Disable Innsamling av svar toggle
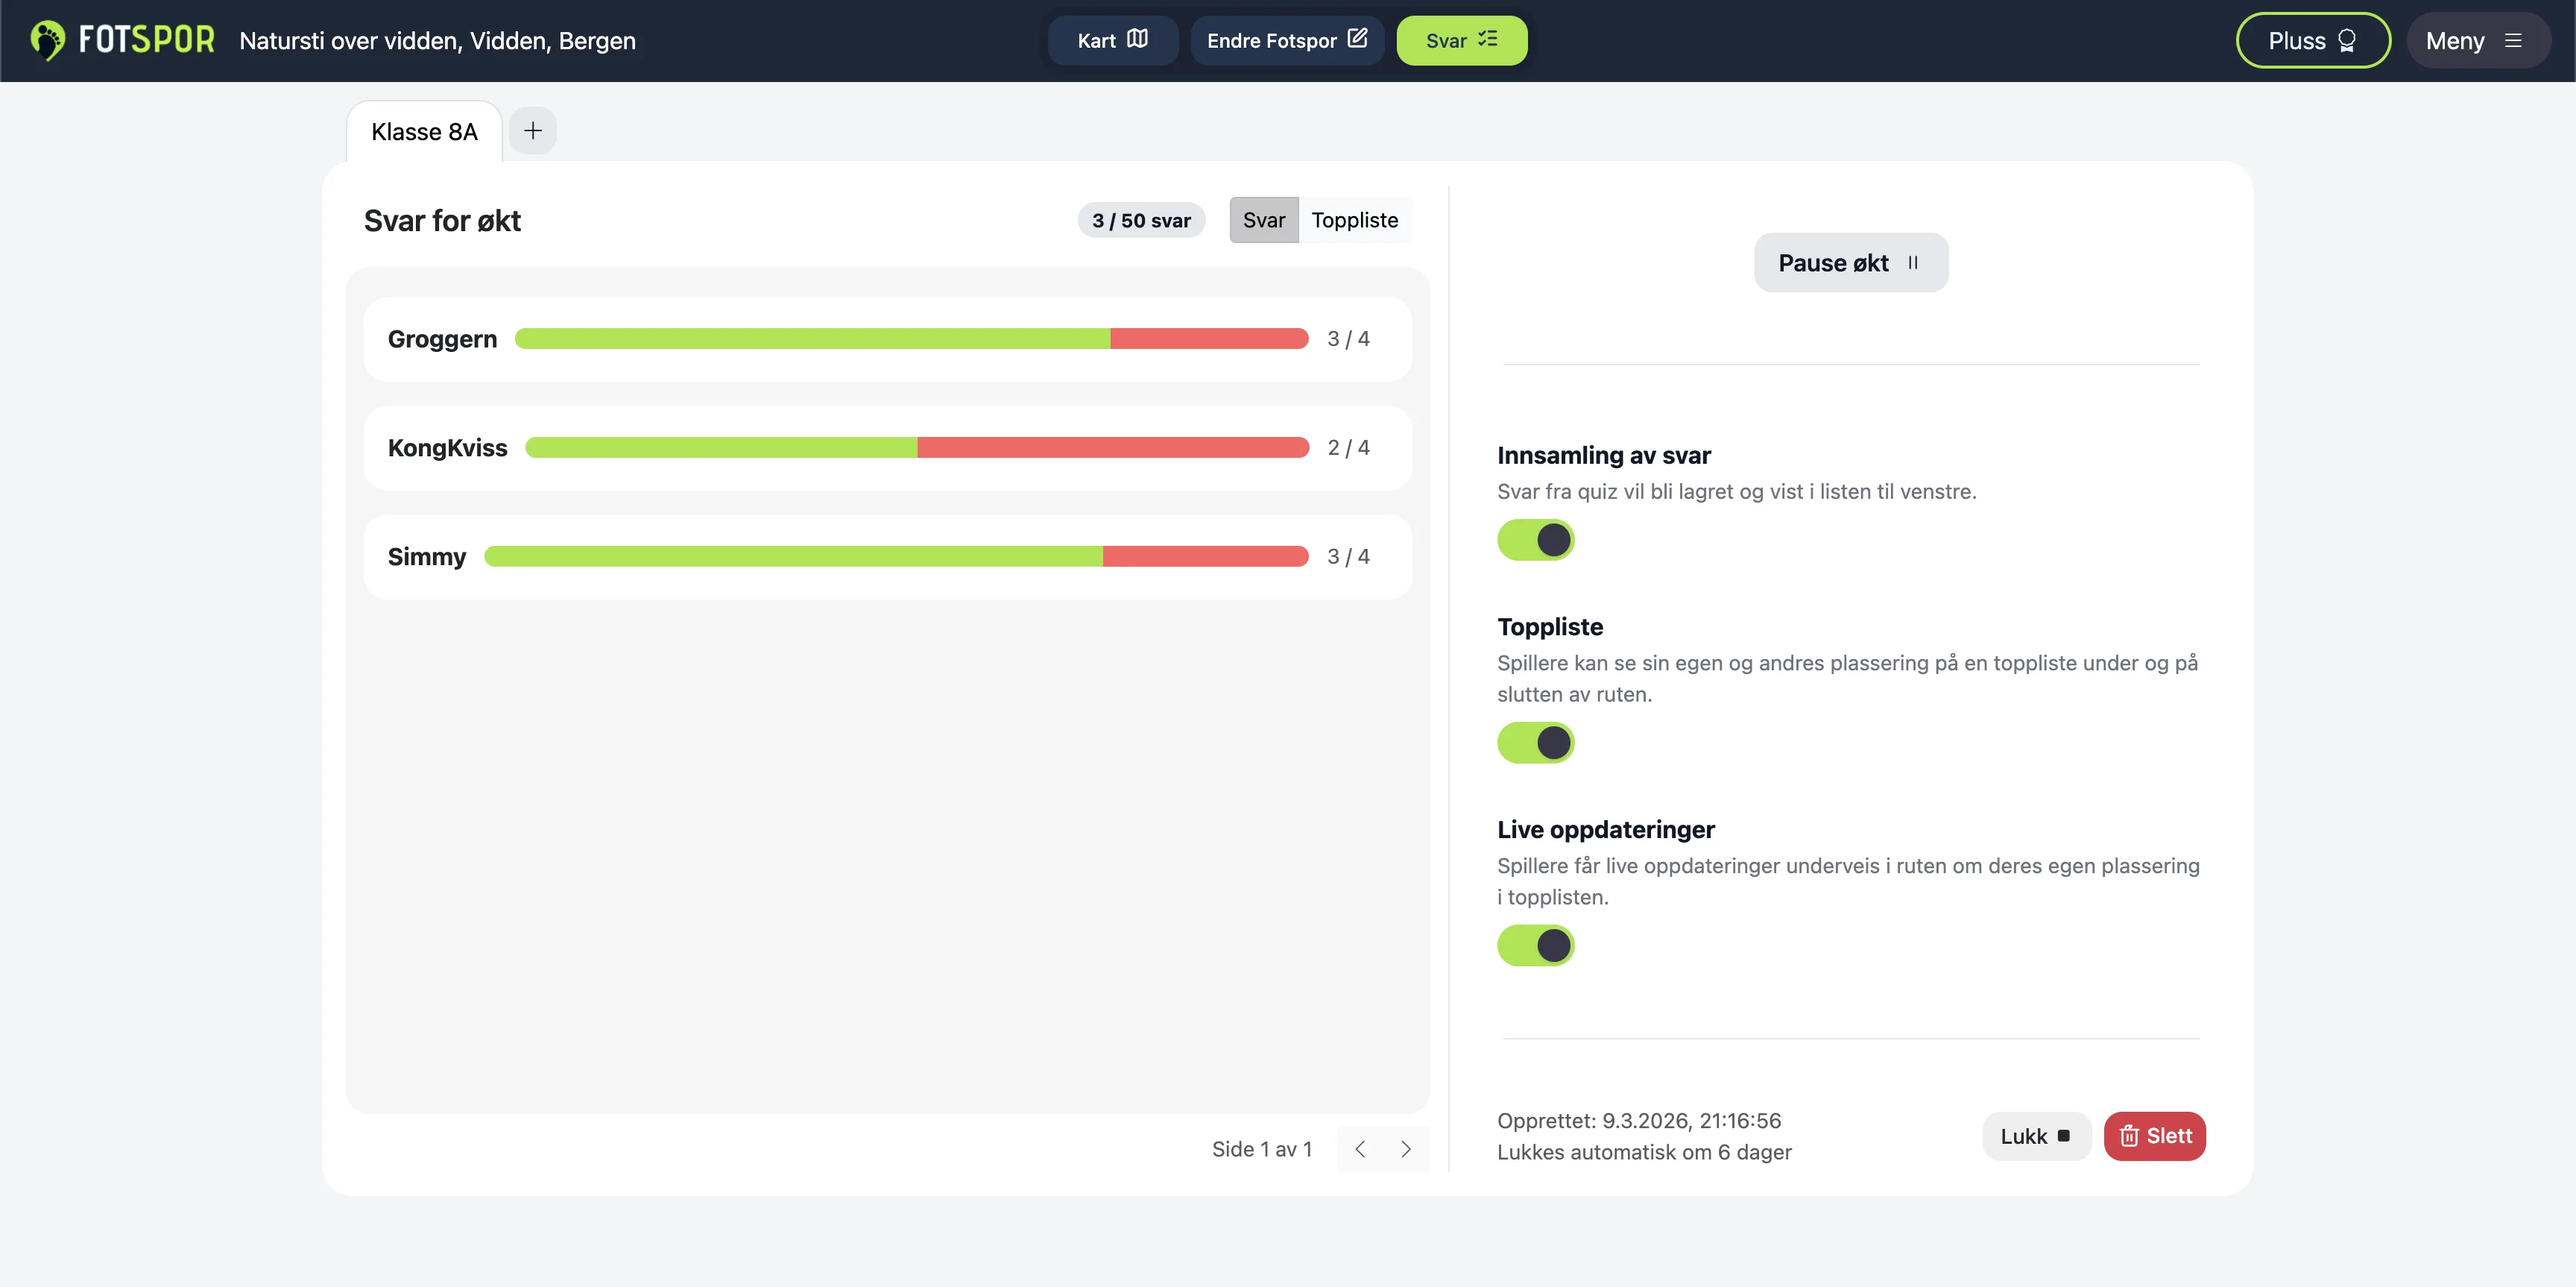2576x1287 pixels. click(x=1536, y=539)
